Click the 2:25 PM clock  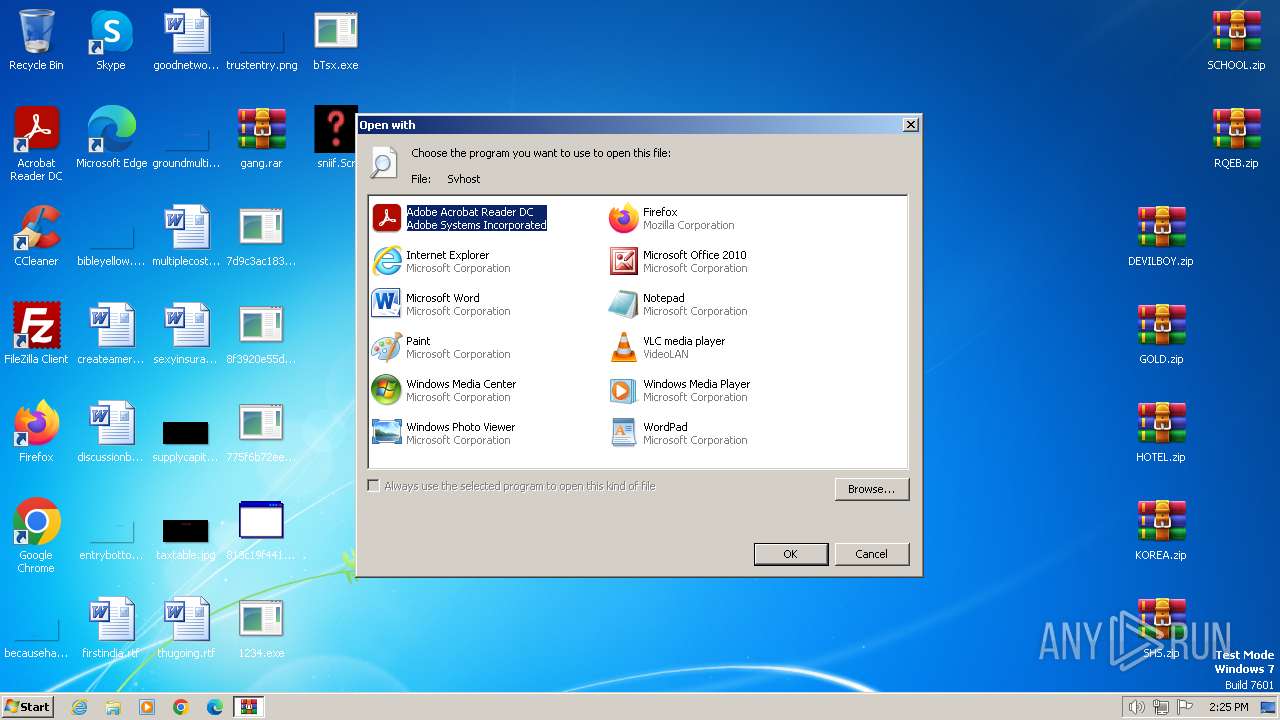click(x=1228, y=707)
